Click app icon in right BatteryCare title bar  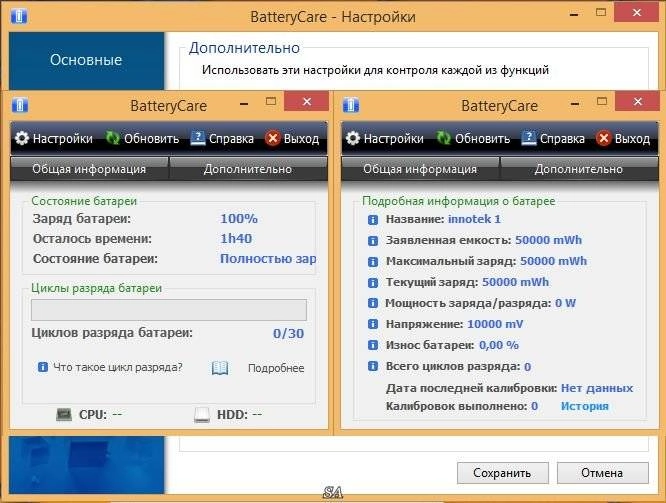tap(351, 105)
